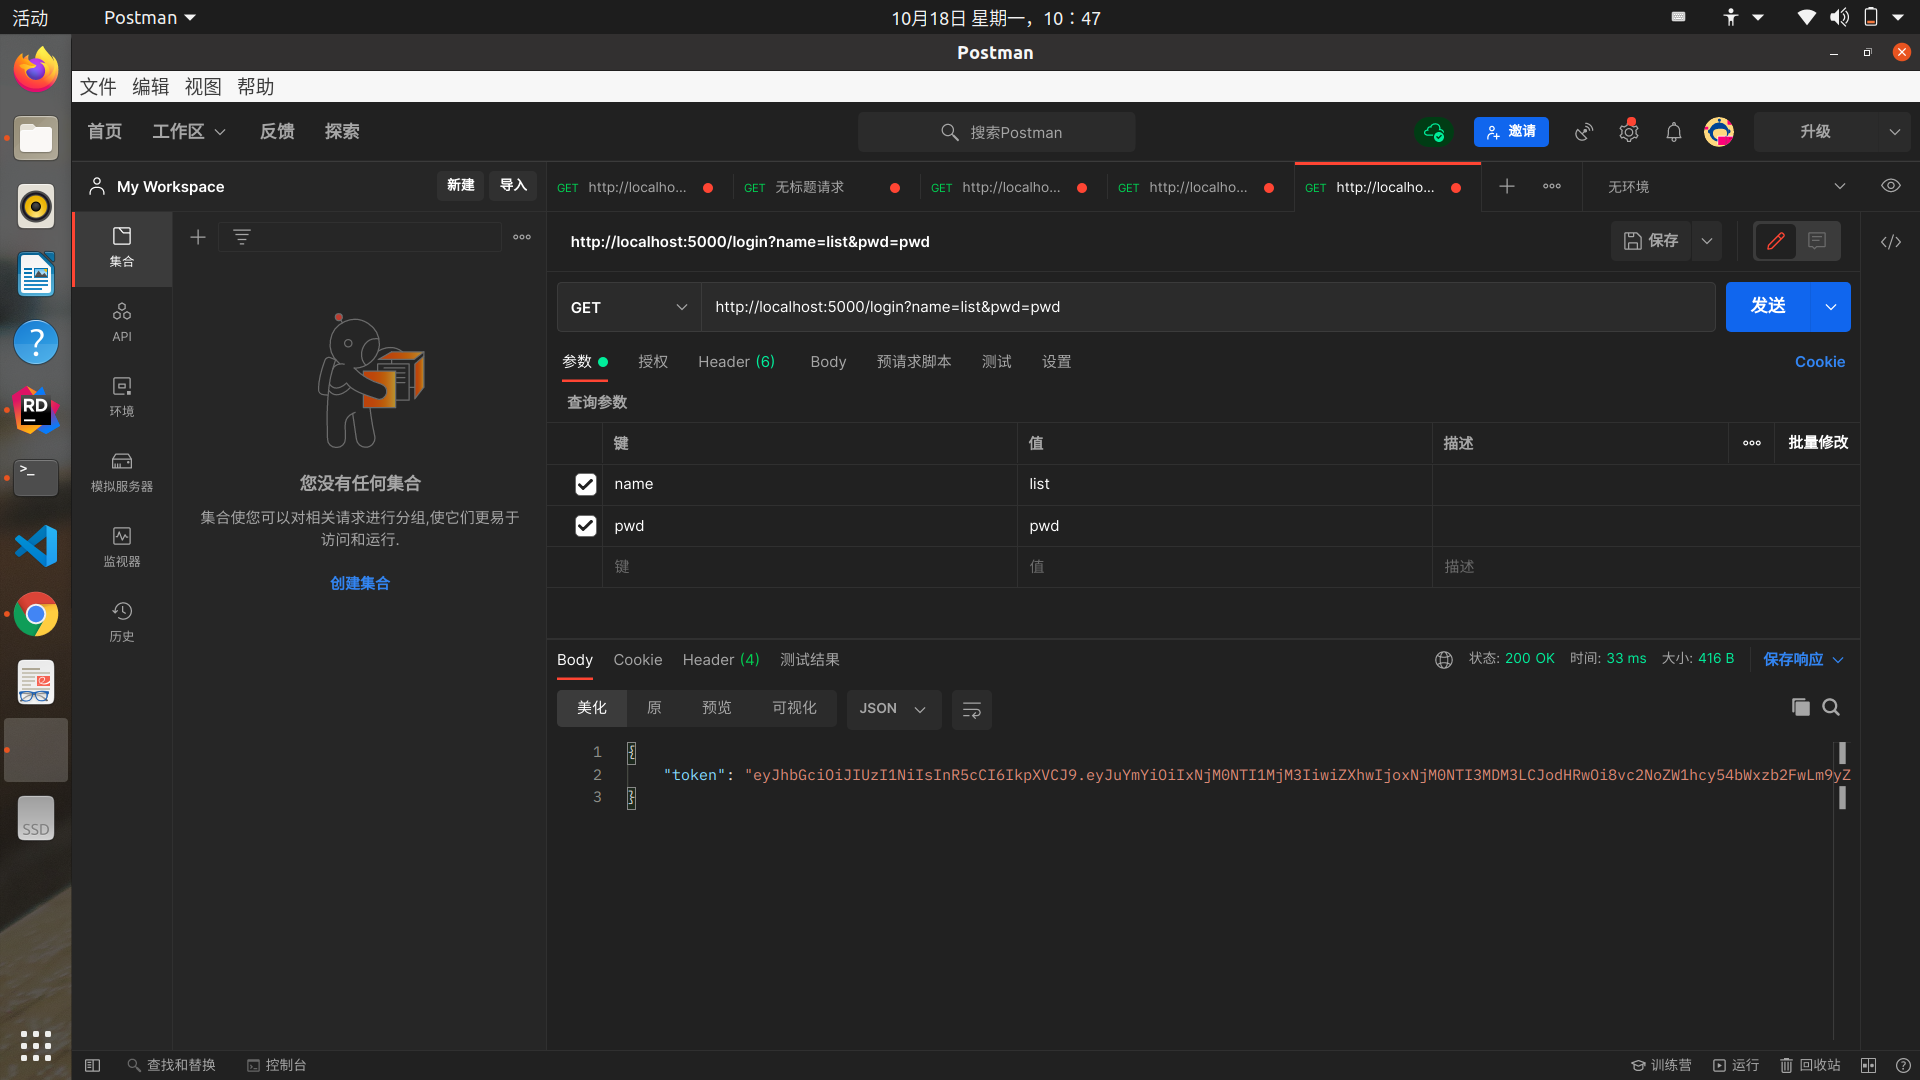Toggle response line wrap icon

[x=972, y=709]
